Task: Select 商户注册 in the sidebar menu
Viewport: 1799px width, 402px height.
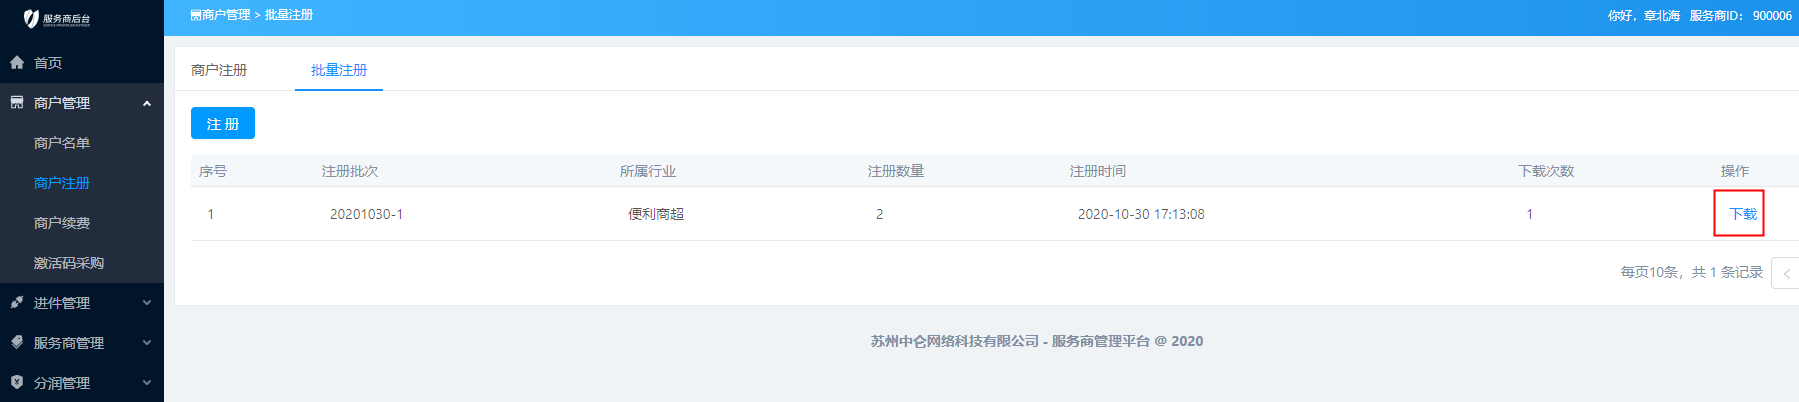Action: [x=62, y=183]
